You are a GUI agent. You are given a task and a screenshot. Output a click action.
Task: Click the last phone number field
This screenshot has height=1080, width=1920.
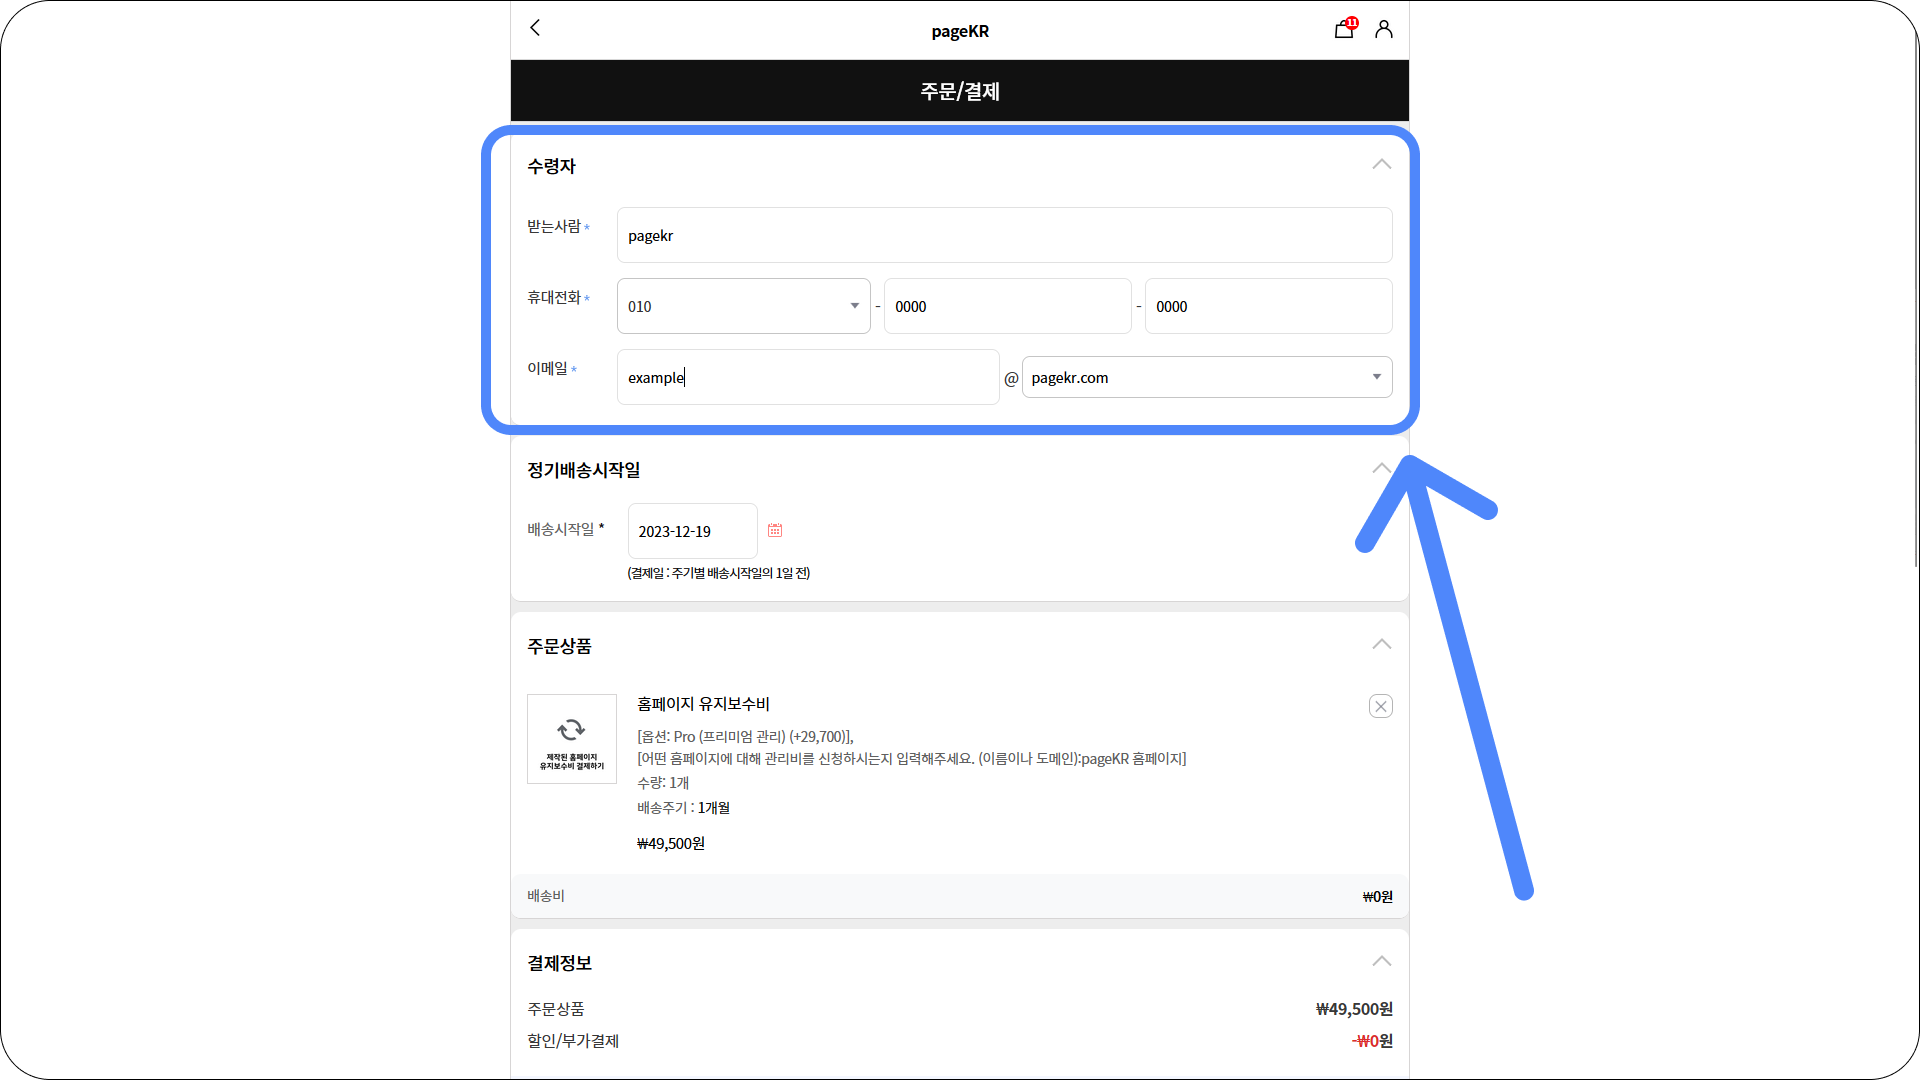click(x=1268, y=306)
